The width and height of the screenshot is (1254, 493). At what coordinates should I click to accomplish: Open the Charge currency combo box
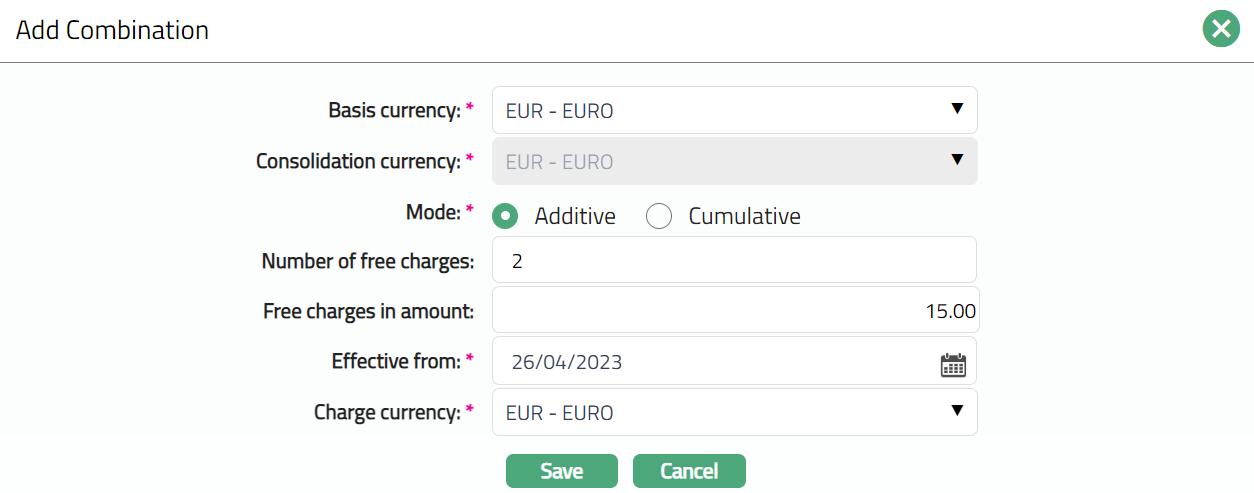(x=720, y=412)
